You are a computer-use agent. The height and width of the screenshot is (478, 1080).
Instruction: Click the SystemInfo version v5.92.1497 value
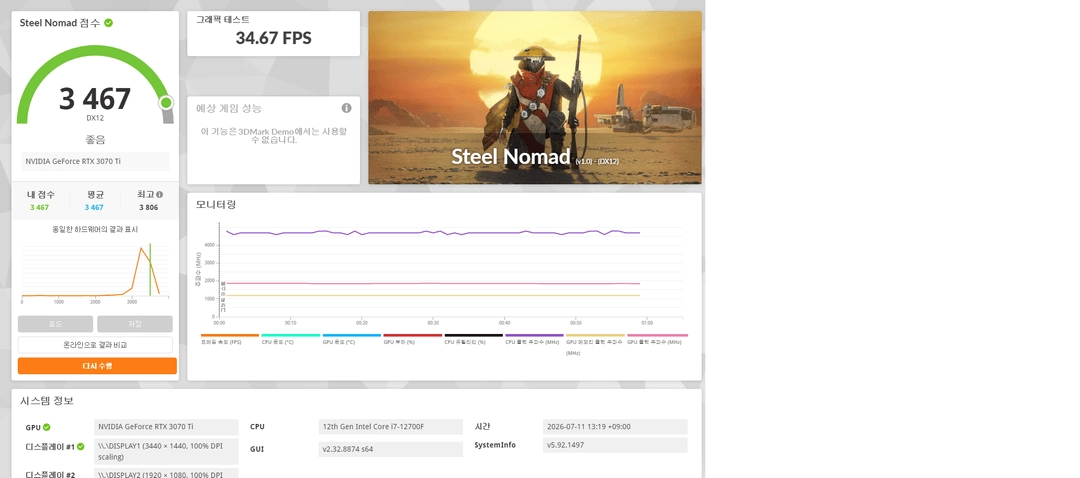(x=615, y=445)
